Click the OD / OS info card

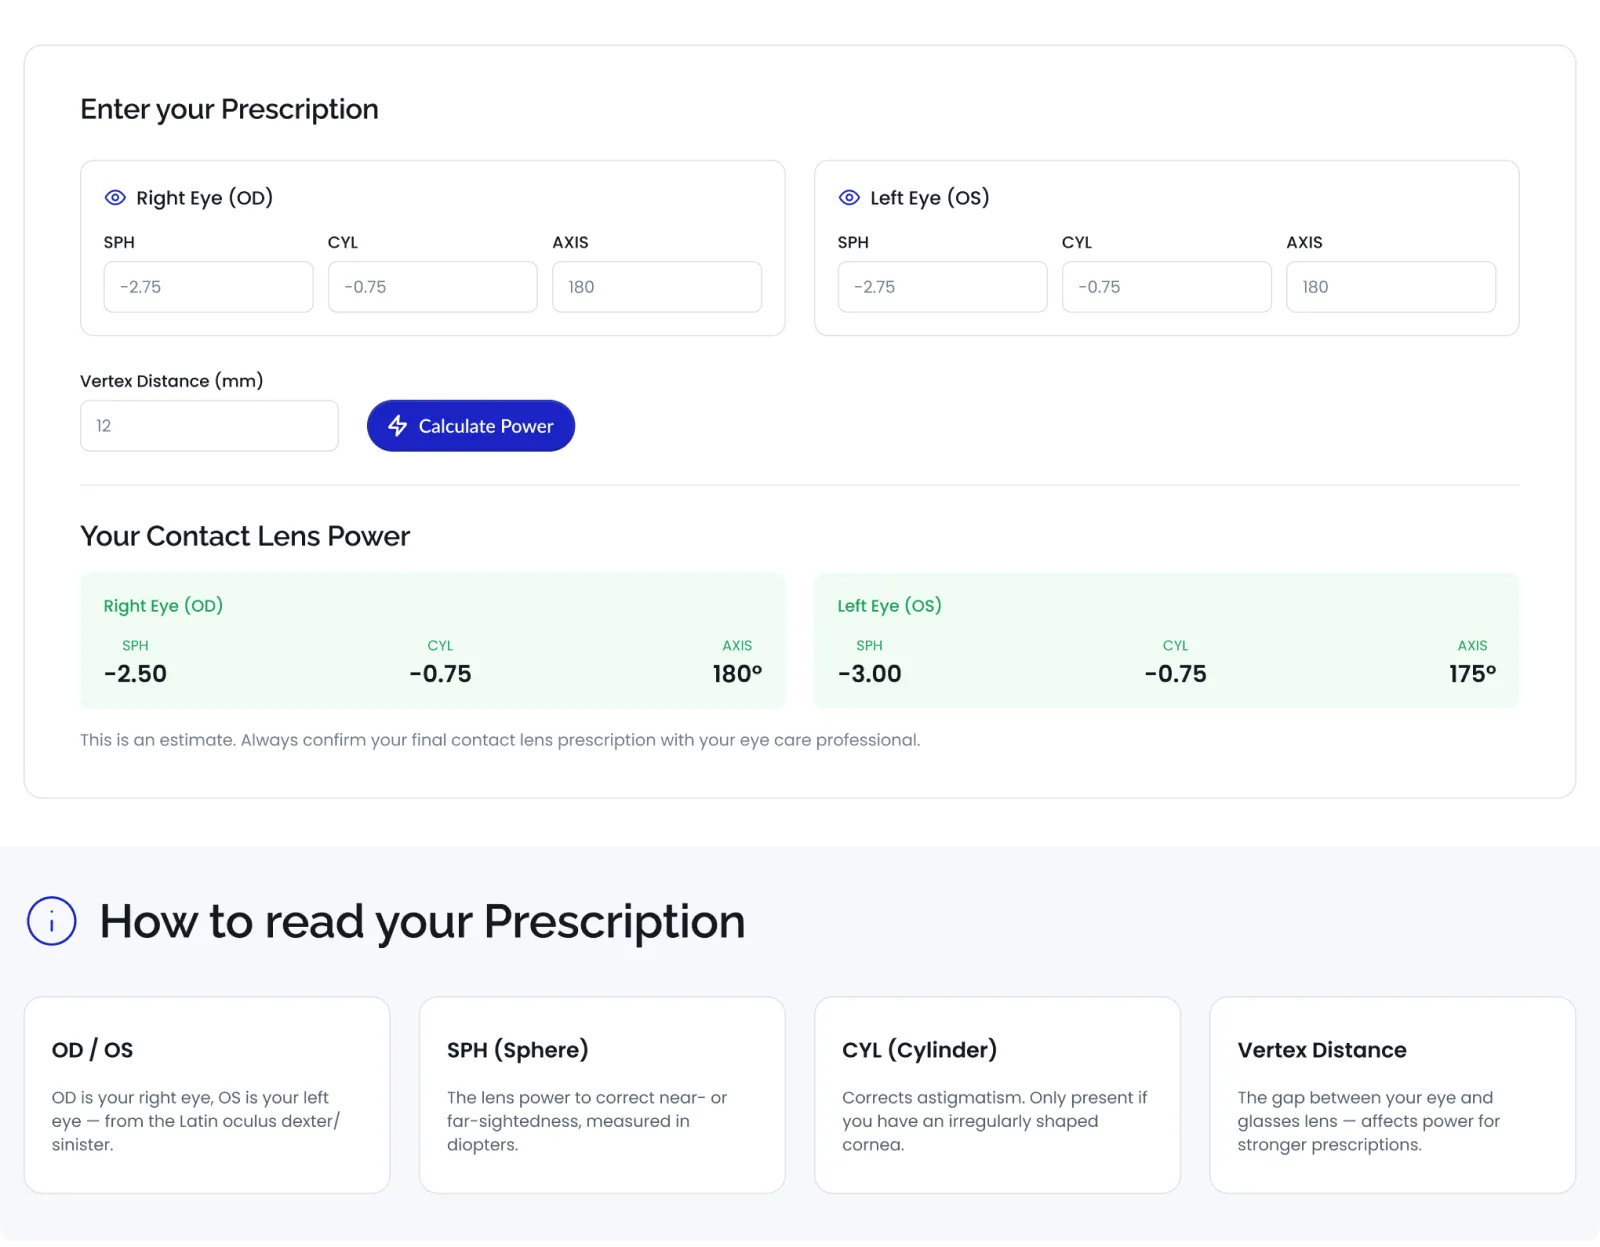click(x=207, y=1095)
